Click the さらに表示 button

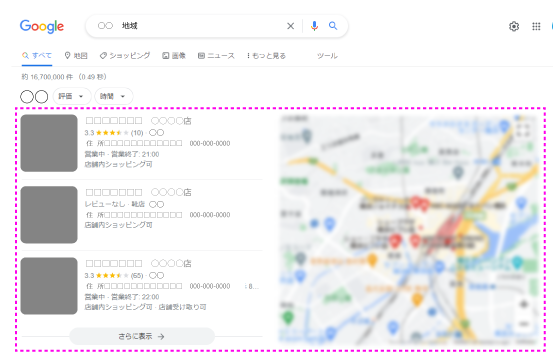tap(142, 336)
